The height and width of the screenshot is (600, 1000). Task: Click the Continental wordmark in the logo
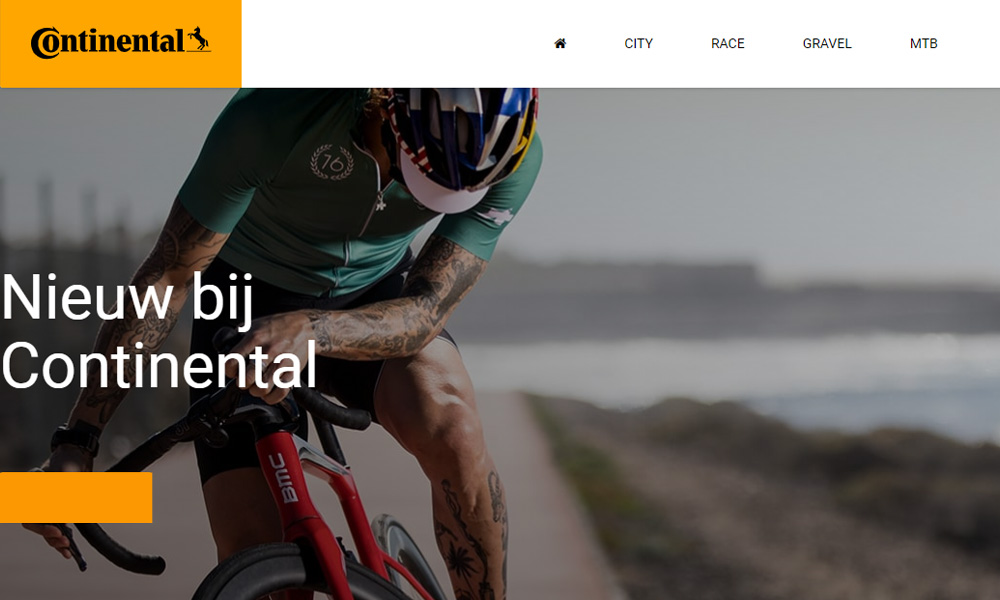107,43
